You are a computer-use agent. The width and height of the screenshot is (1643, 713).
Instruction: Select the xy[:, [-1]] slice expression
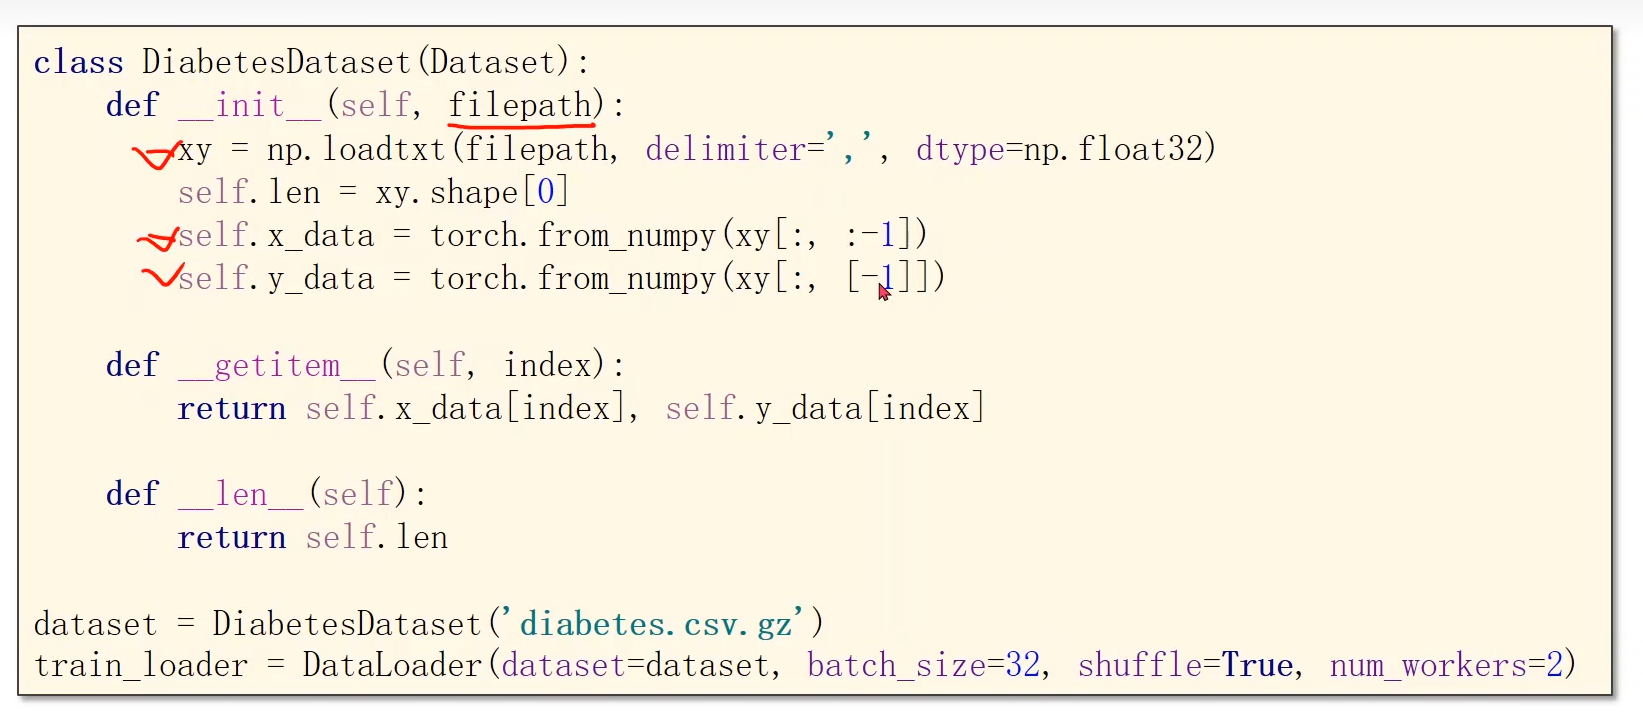(x=832, y=279)
